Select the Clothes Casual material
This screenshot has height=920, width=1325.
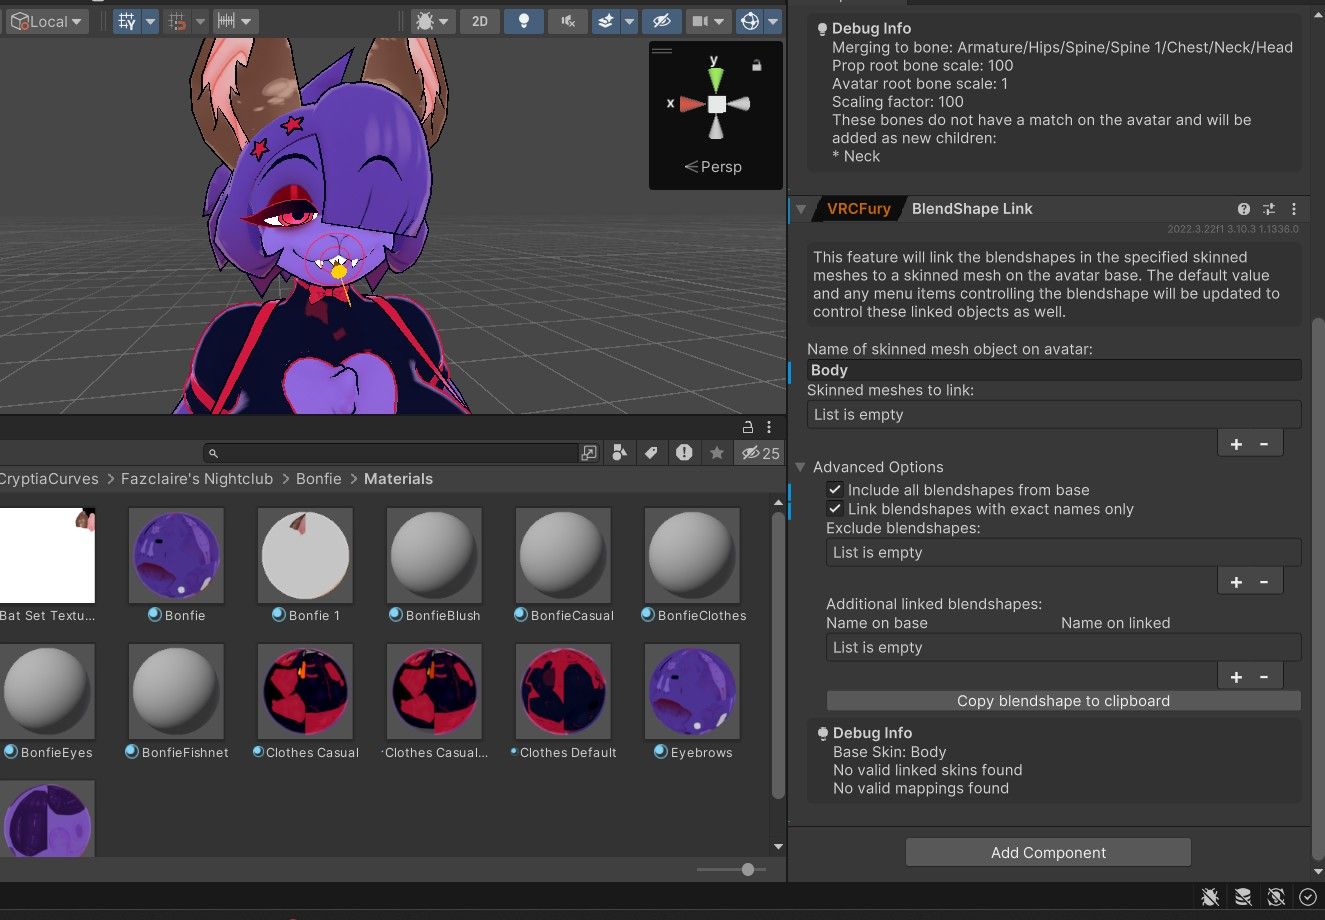(x=305, y=691)
